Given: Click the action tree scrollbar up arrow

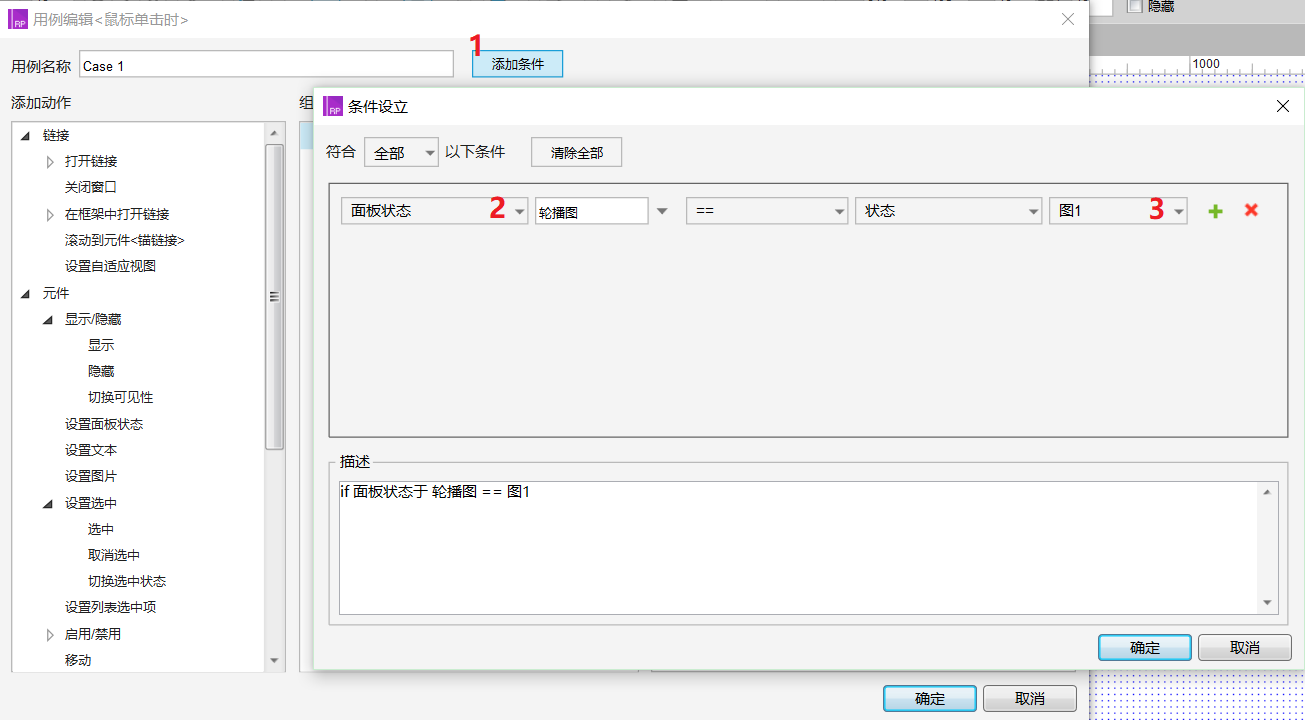Looking at the screenshot, I should point(274,133).
